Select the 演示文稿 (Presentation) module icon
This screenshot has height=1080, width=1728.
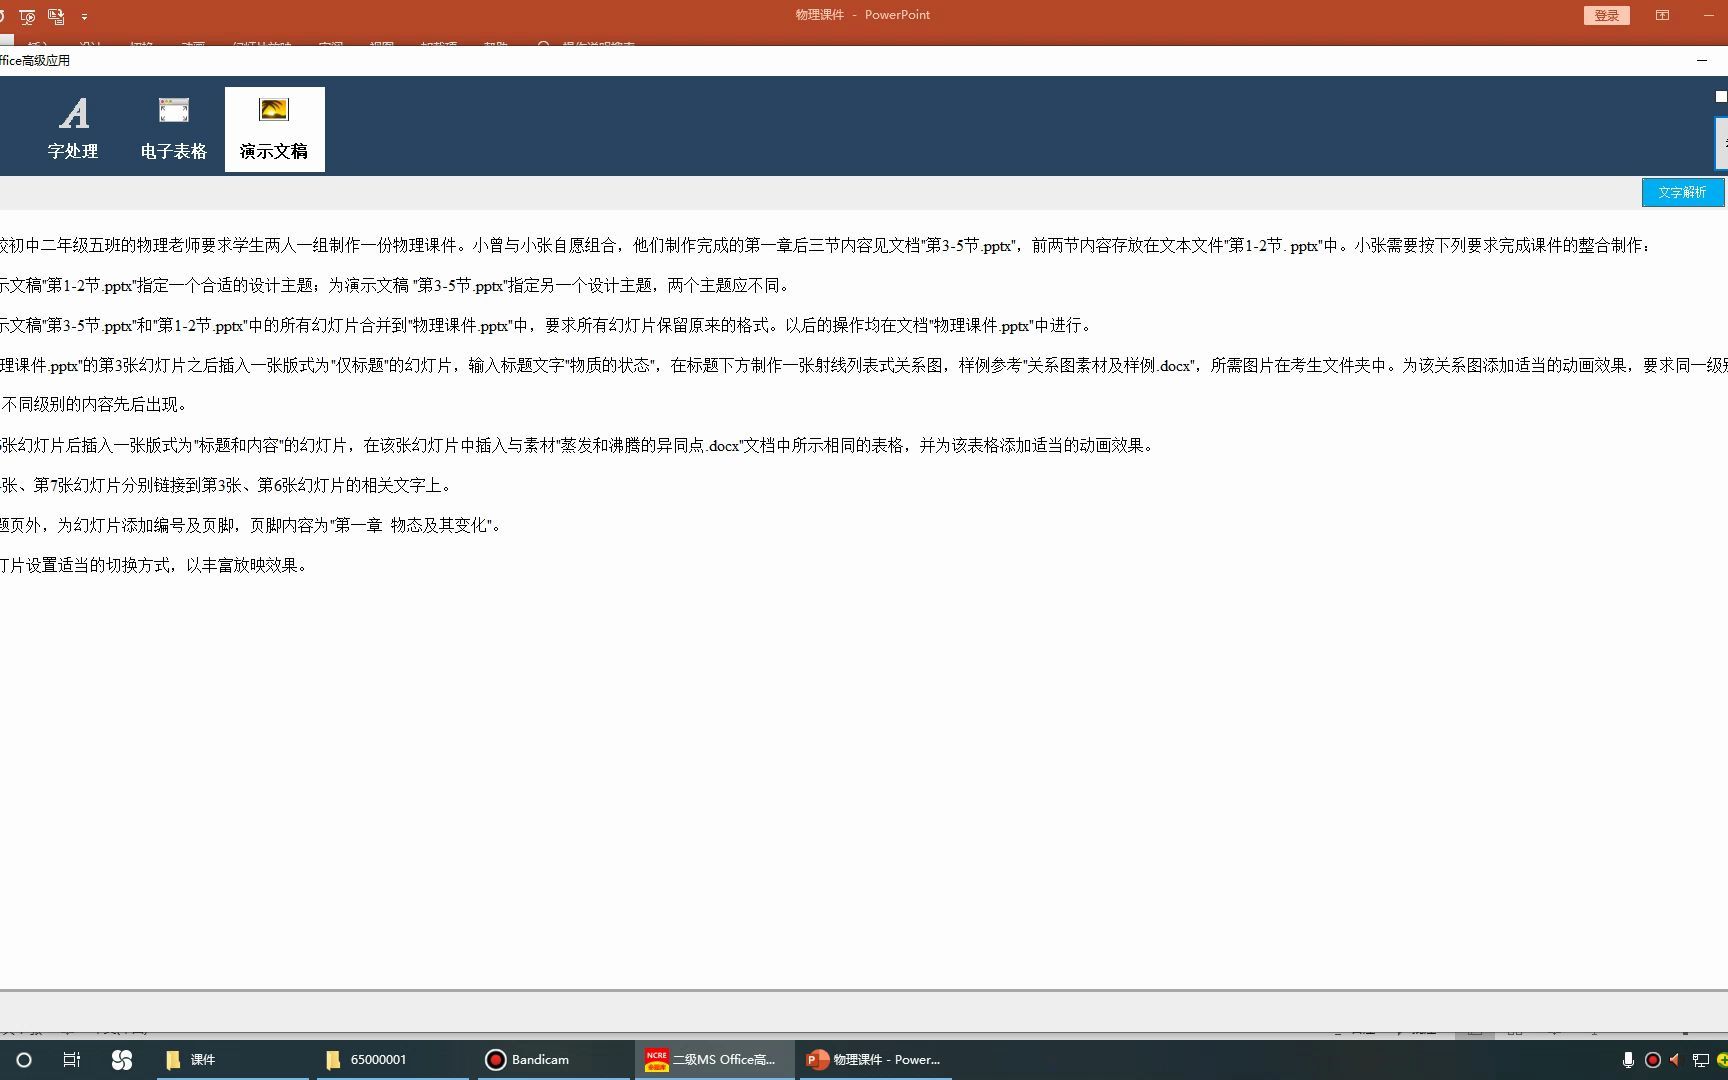(274, 127)
